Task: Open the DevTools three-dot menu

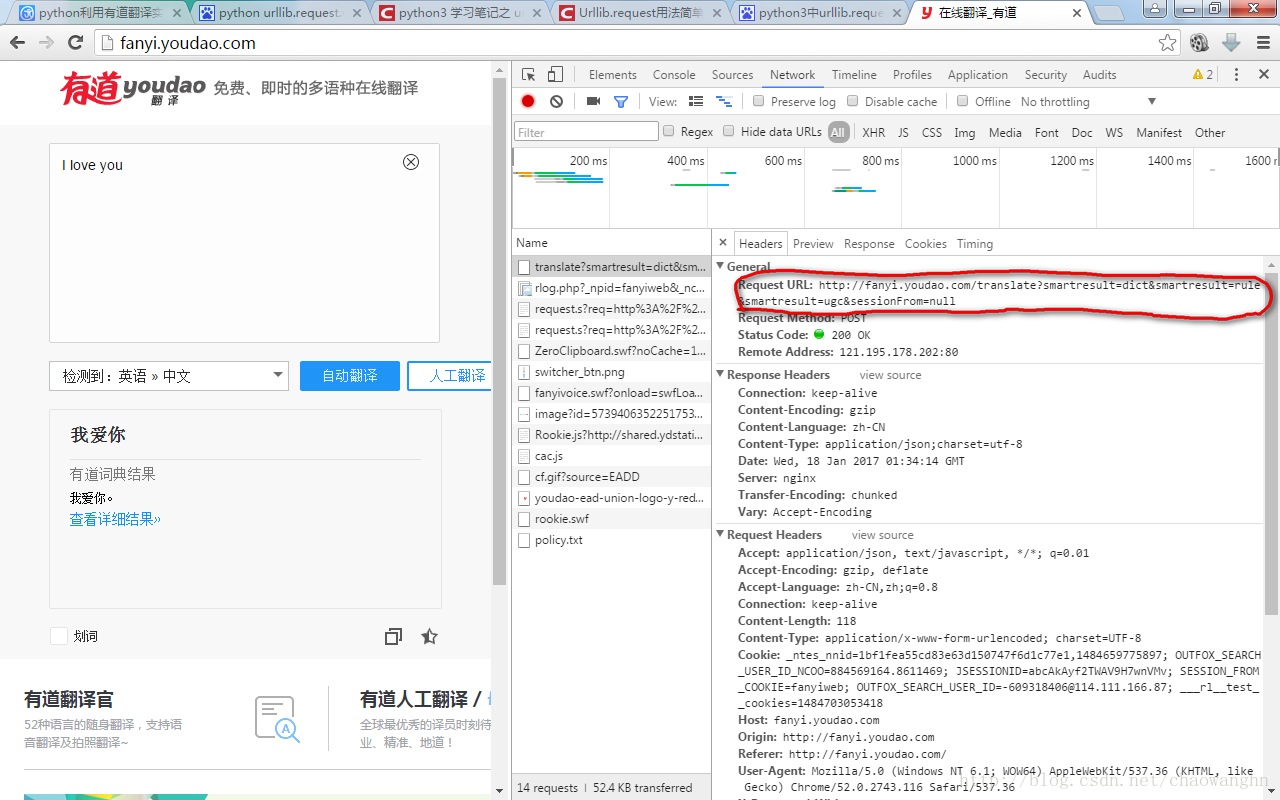Action: [x=1236, y=75]
